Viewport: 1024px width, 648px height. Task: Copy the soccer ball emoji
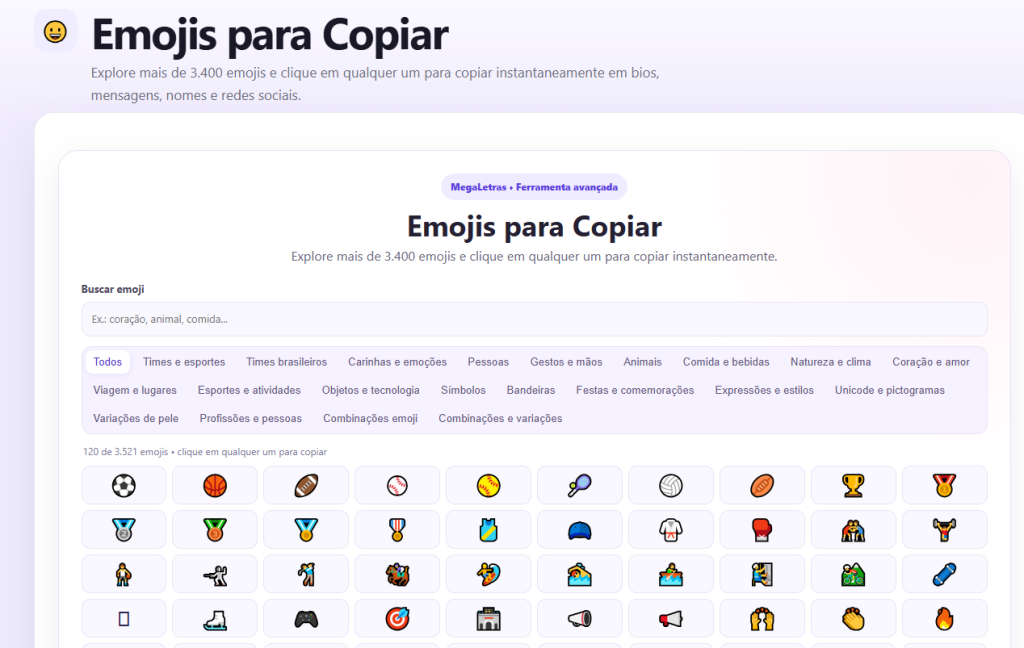click(123, 485)
